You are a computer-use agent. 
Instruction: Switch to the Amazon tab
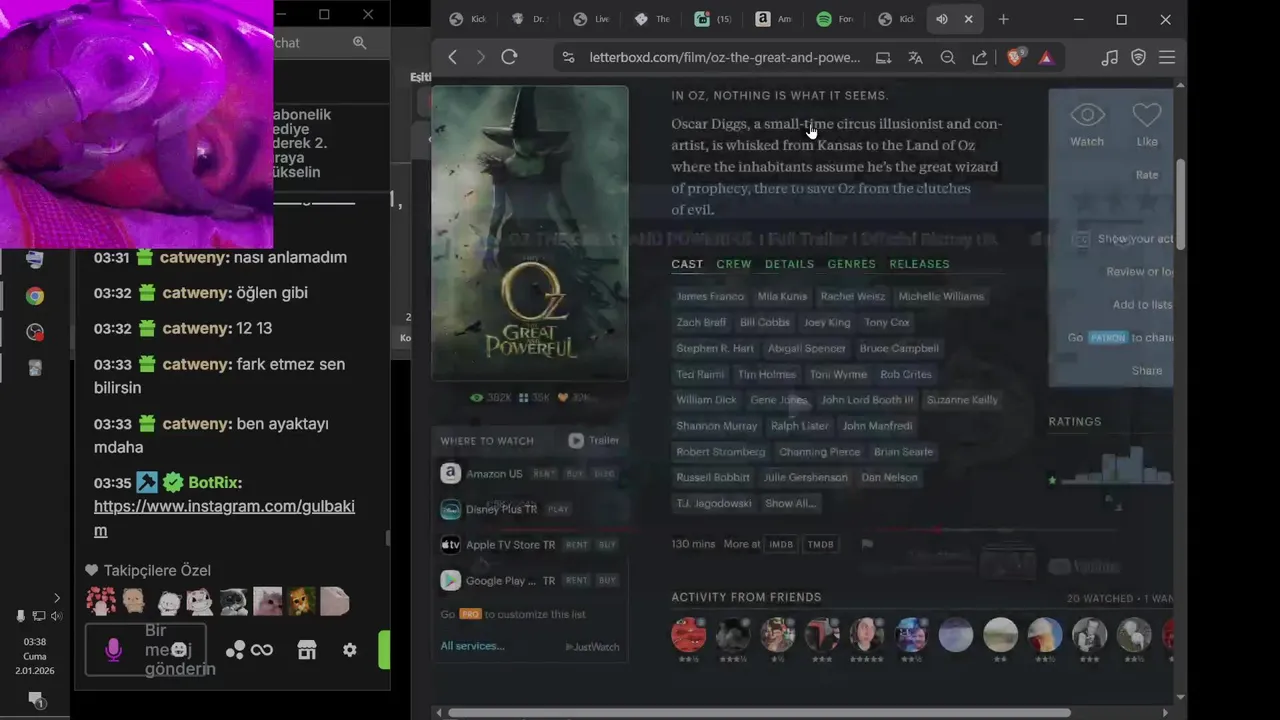(776, 19)
